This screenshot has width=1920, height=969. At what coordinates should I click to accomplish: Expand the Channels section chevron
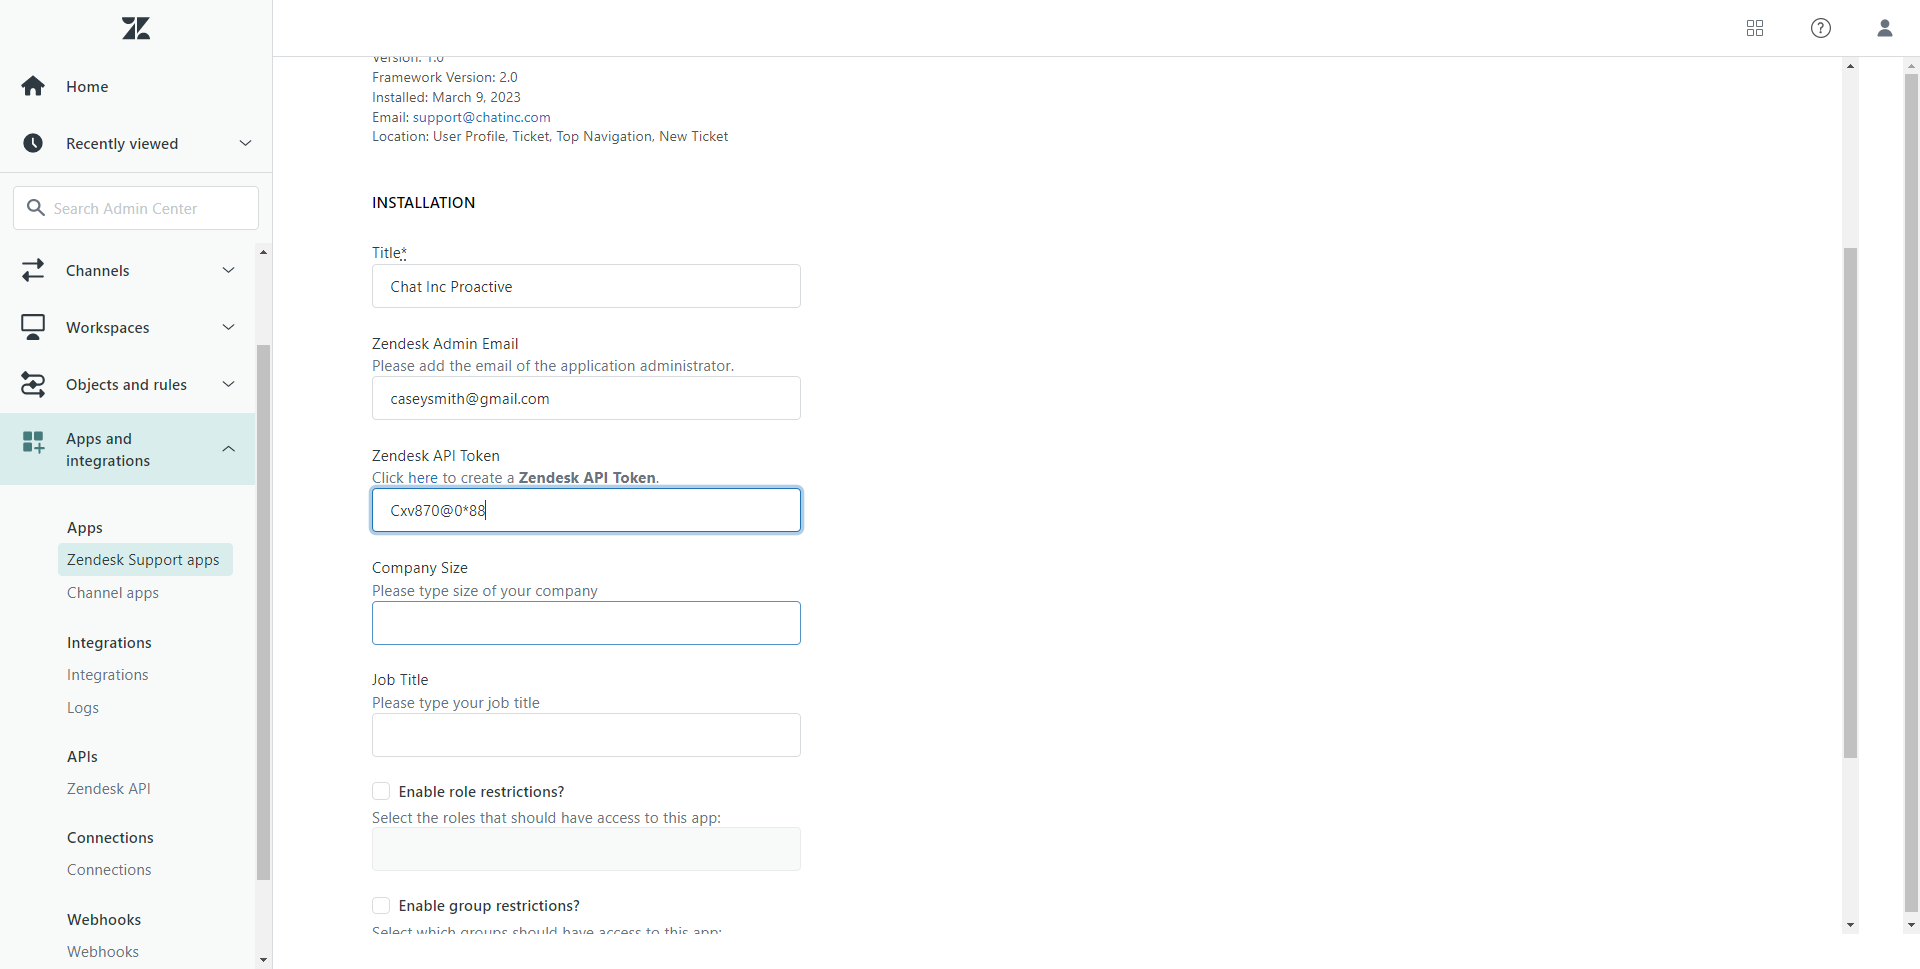(x=228, y=271)
